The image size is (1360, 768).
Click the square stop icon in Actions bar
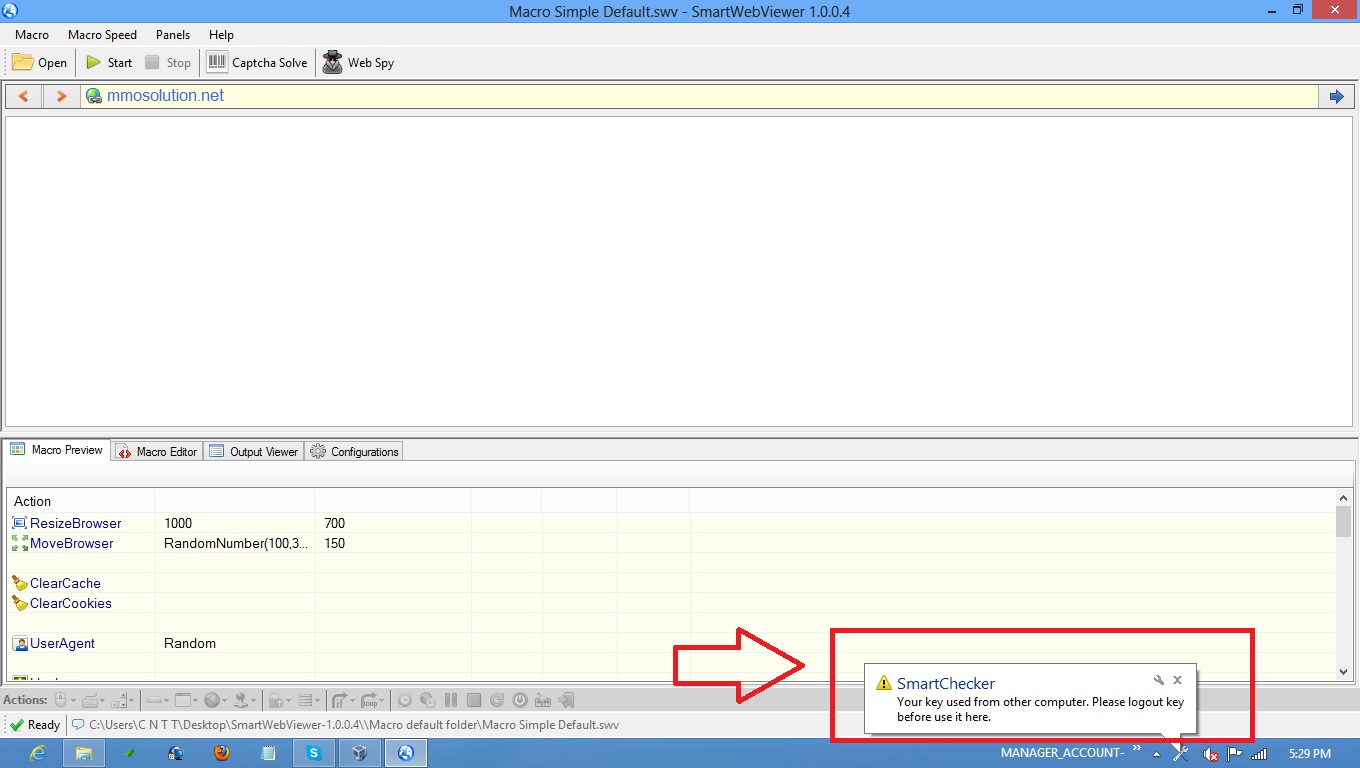tap(474, 700)
